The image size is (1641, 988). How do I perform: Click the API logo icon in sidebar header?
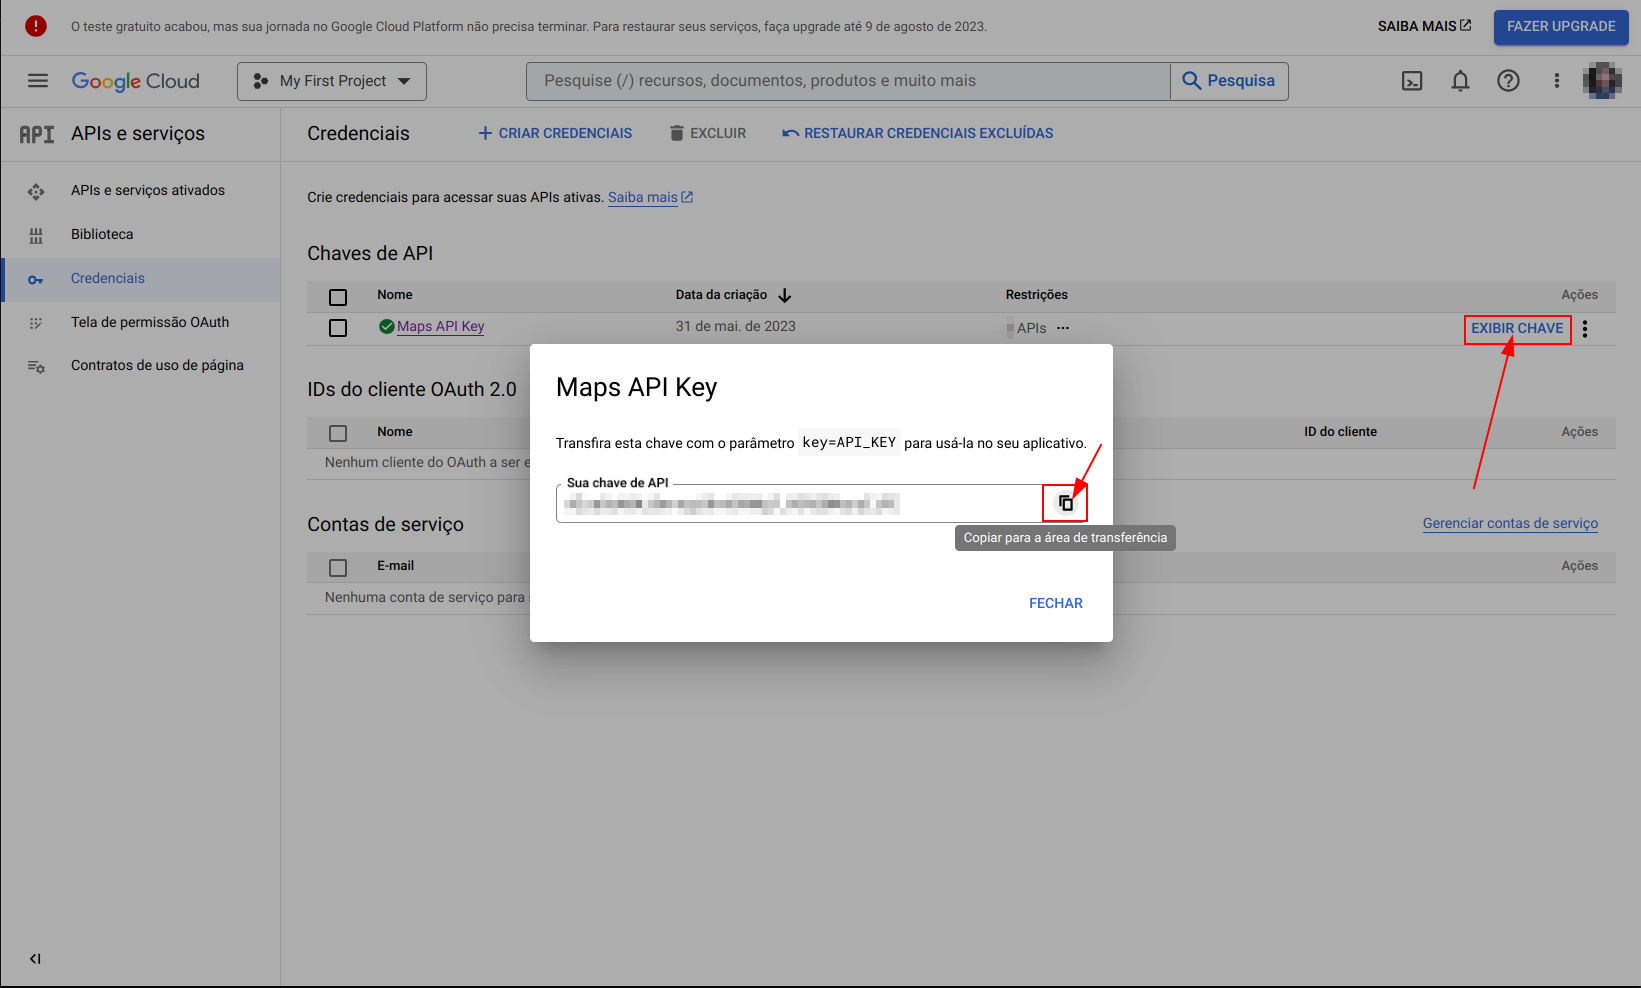[x=37, y=134]
